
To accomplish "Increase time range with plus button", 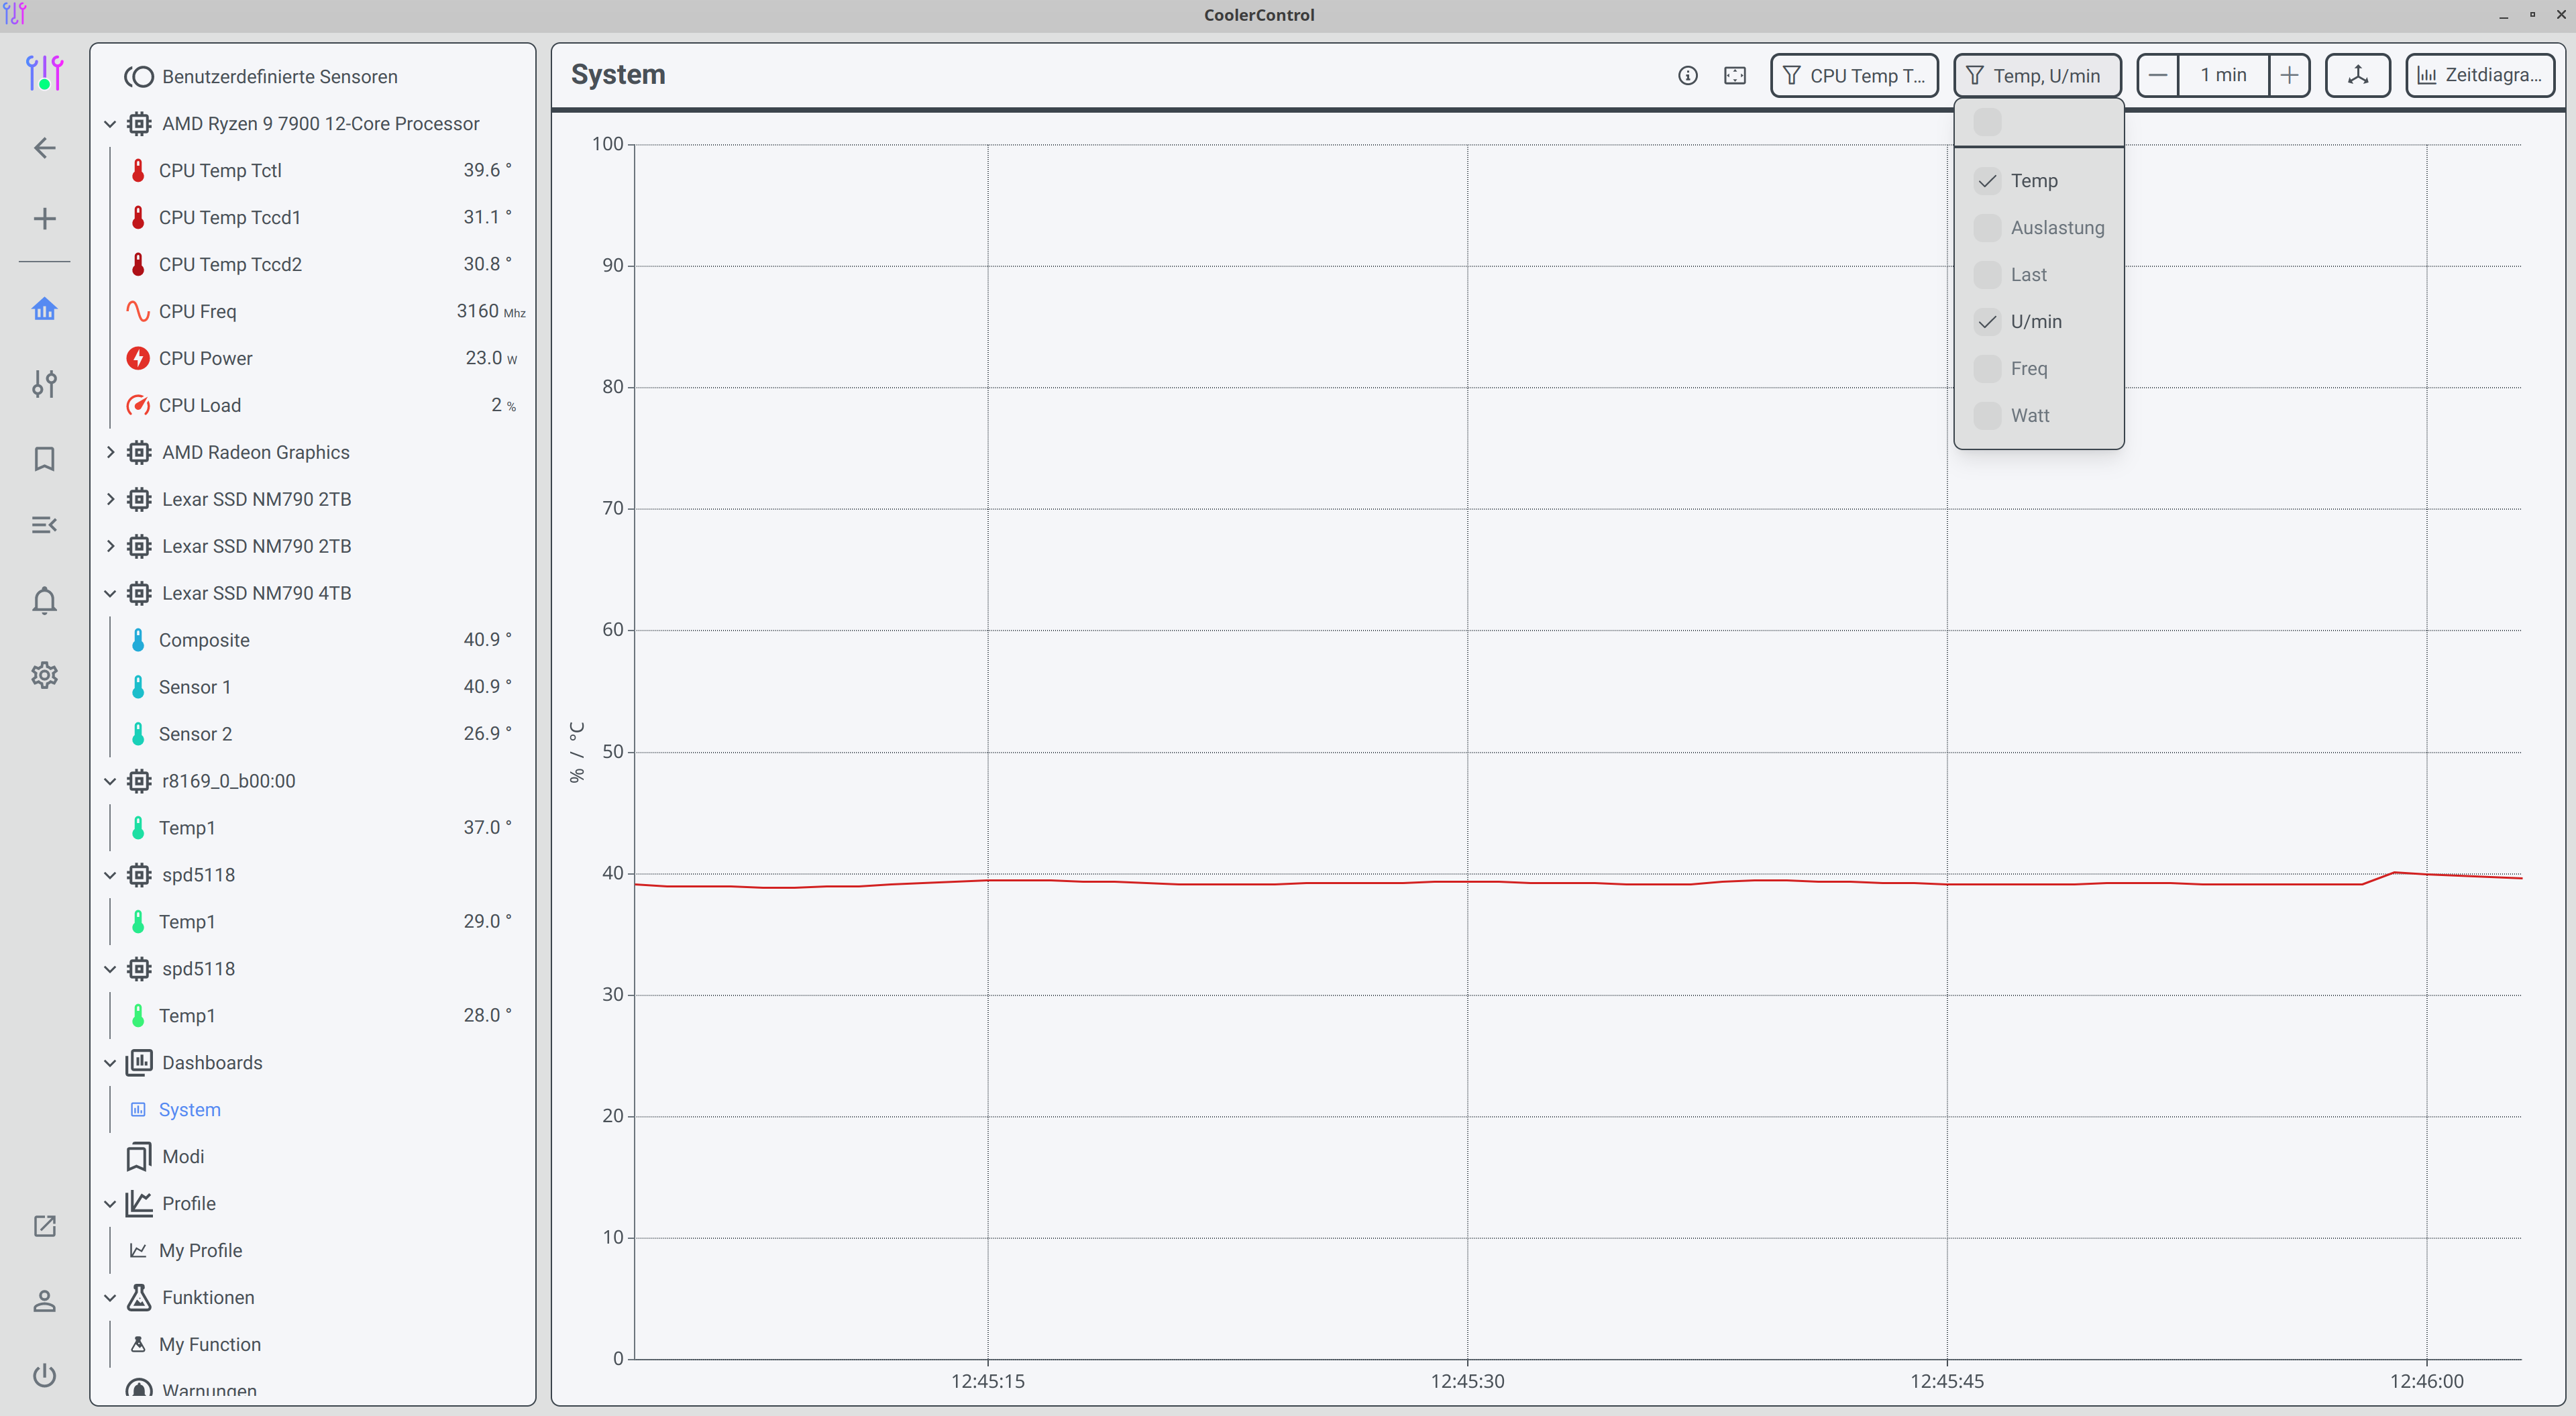I will coord(2289,76).
